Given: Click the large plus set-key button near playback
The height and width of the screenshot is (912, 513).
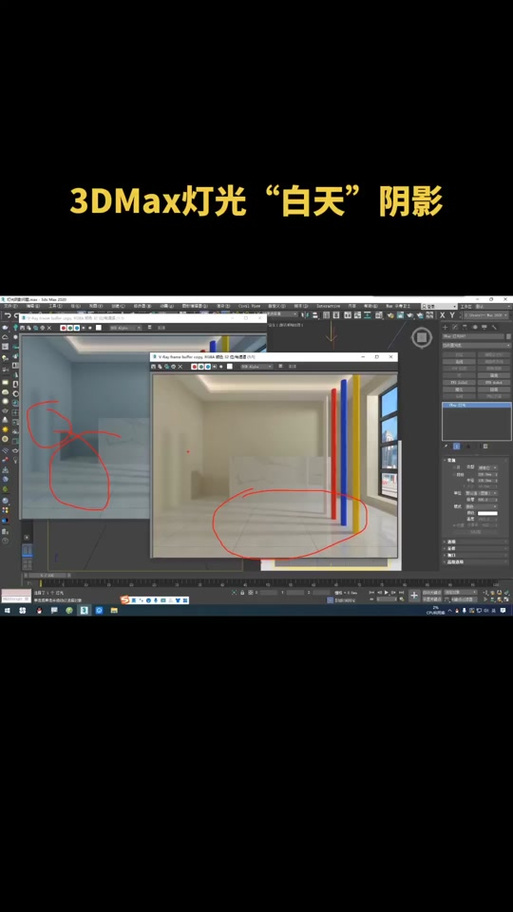Looking at the screenshot, I should tap(414, 595).
